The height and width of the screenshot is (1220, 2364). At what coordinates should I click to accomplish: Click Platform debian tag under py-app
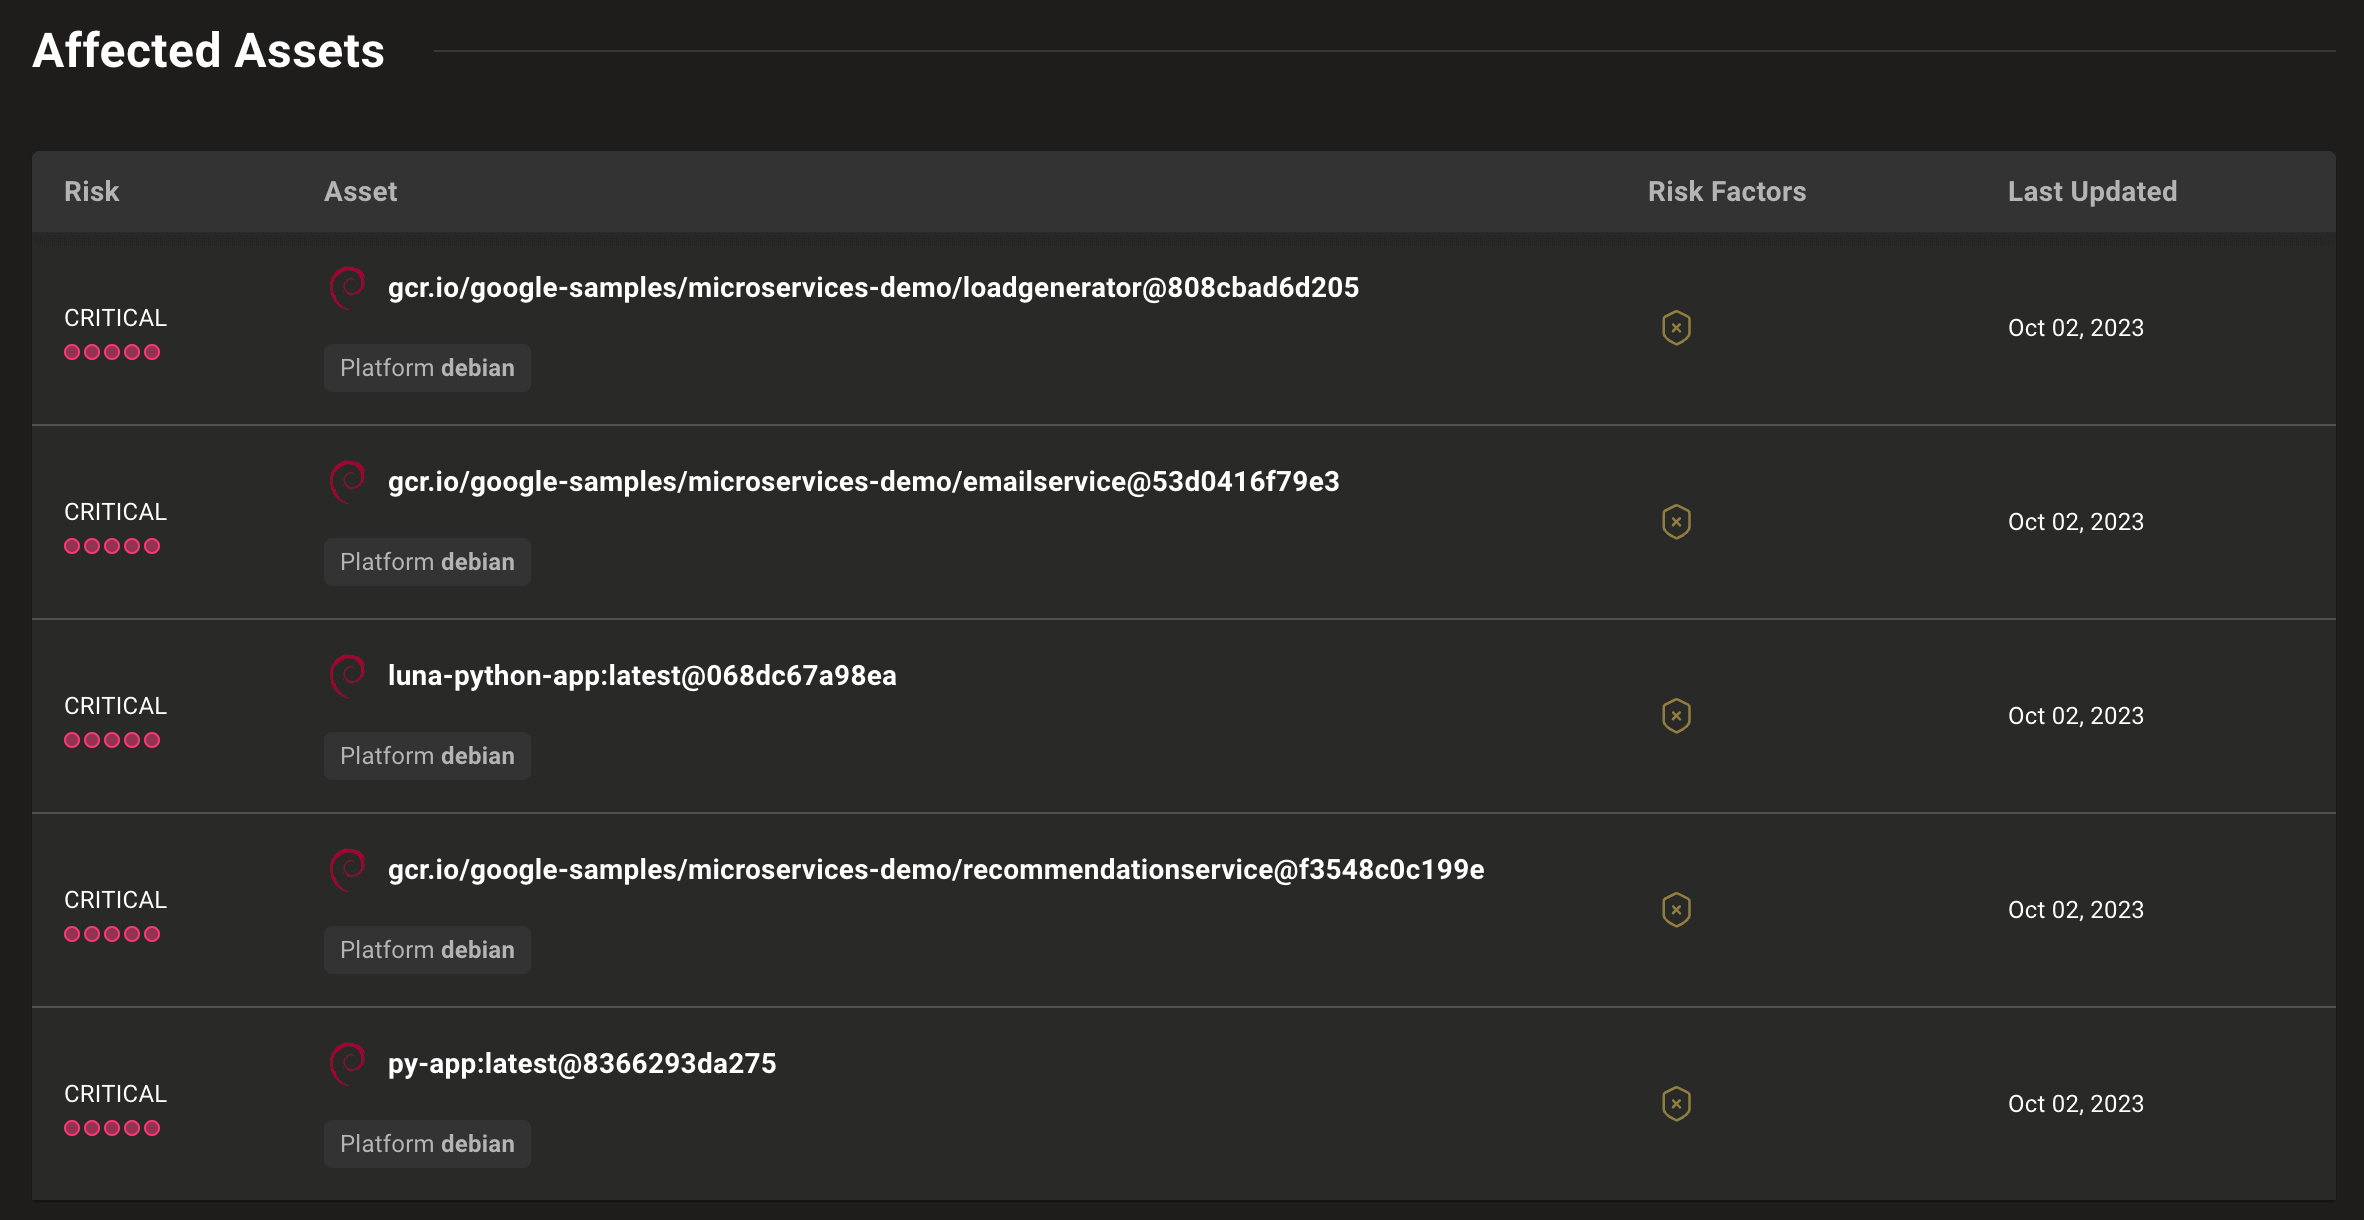click(427, 1144)
